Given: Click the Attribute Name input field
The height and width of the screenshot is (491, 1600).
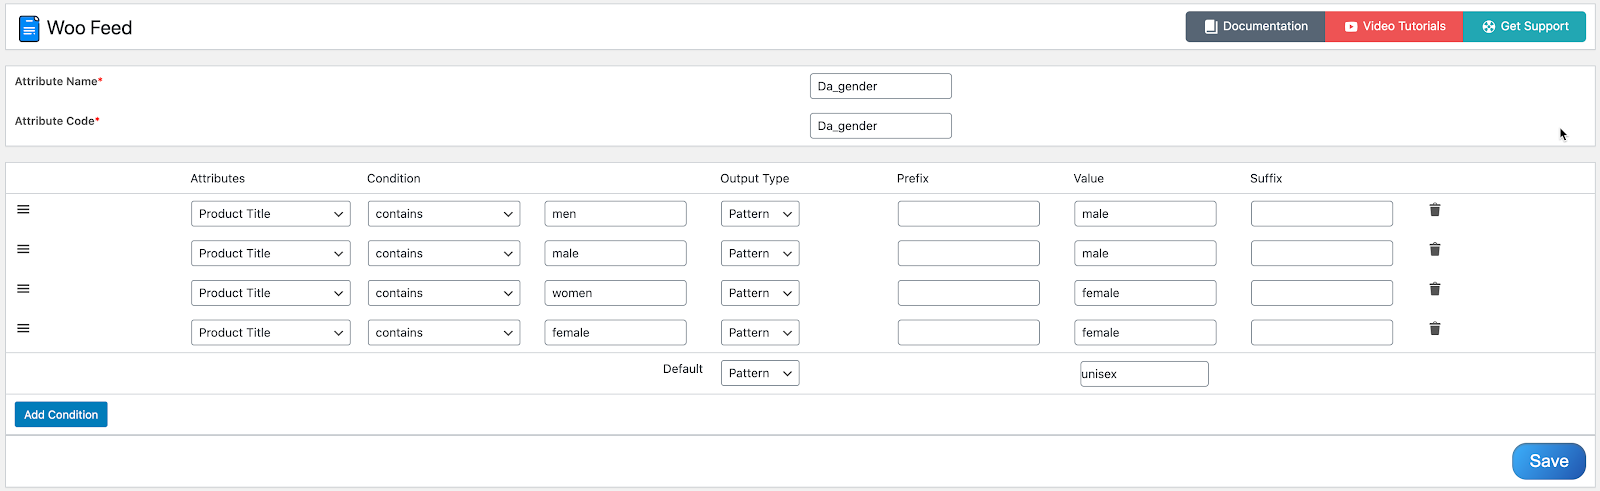Looking at the screenshot, I should tap(880, 86).
